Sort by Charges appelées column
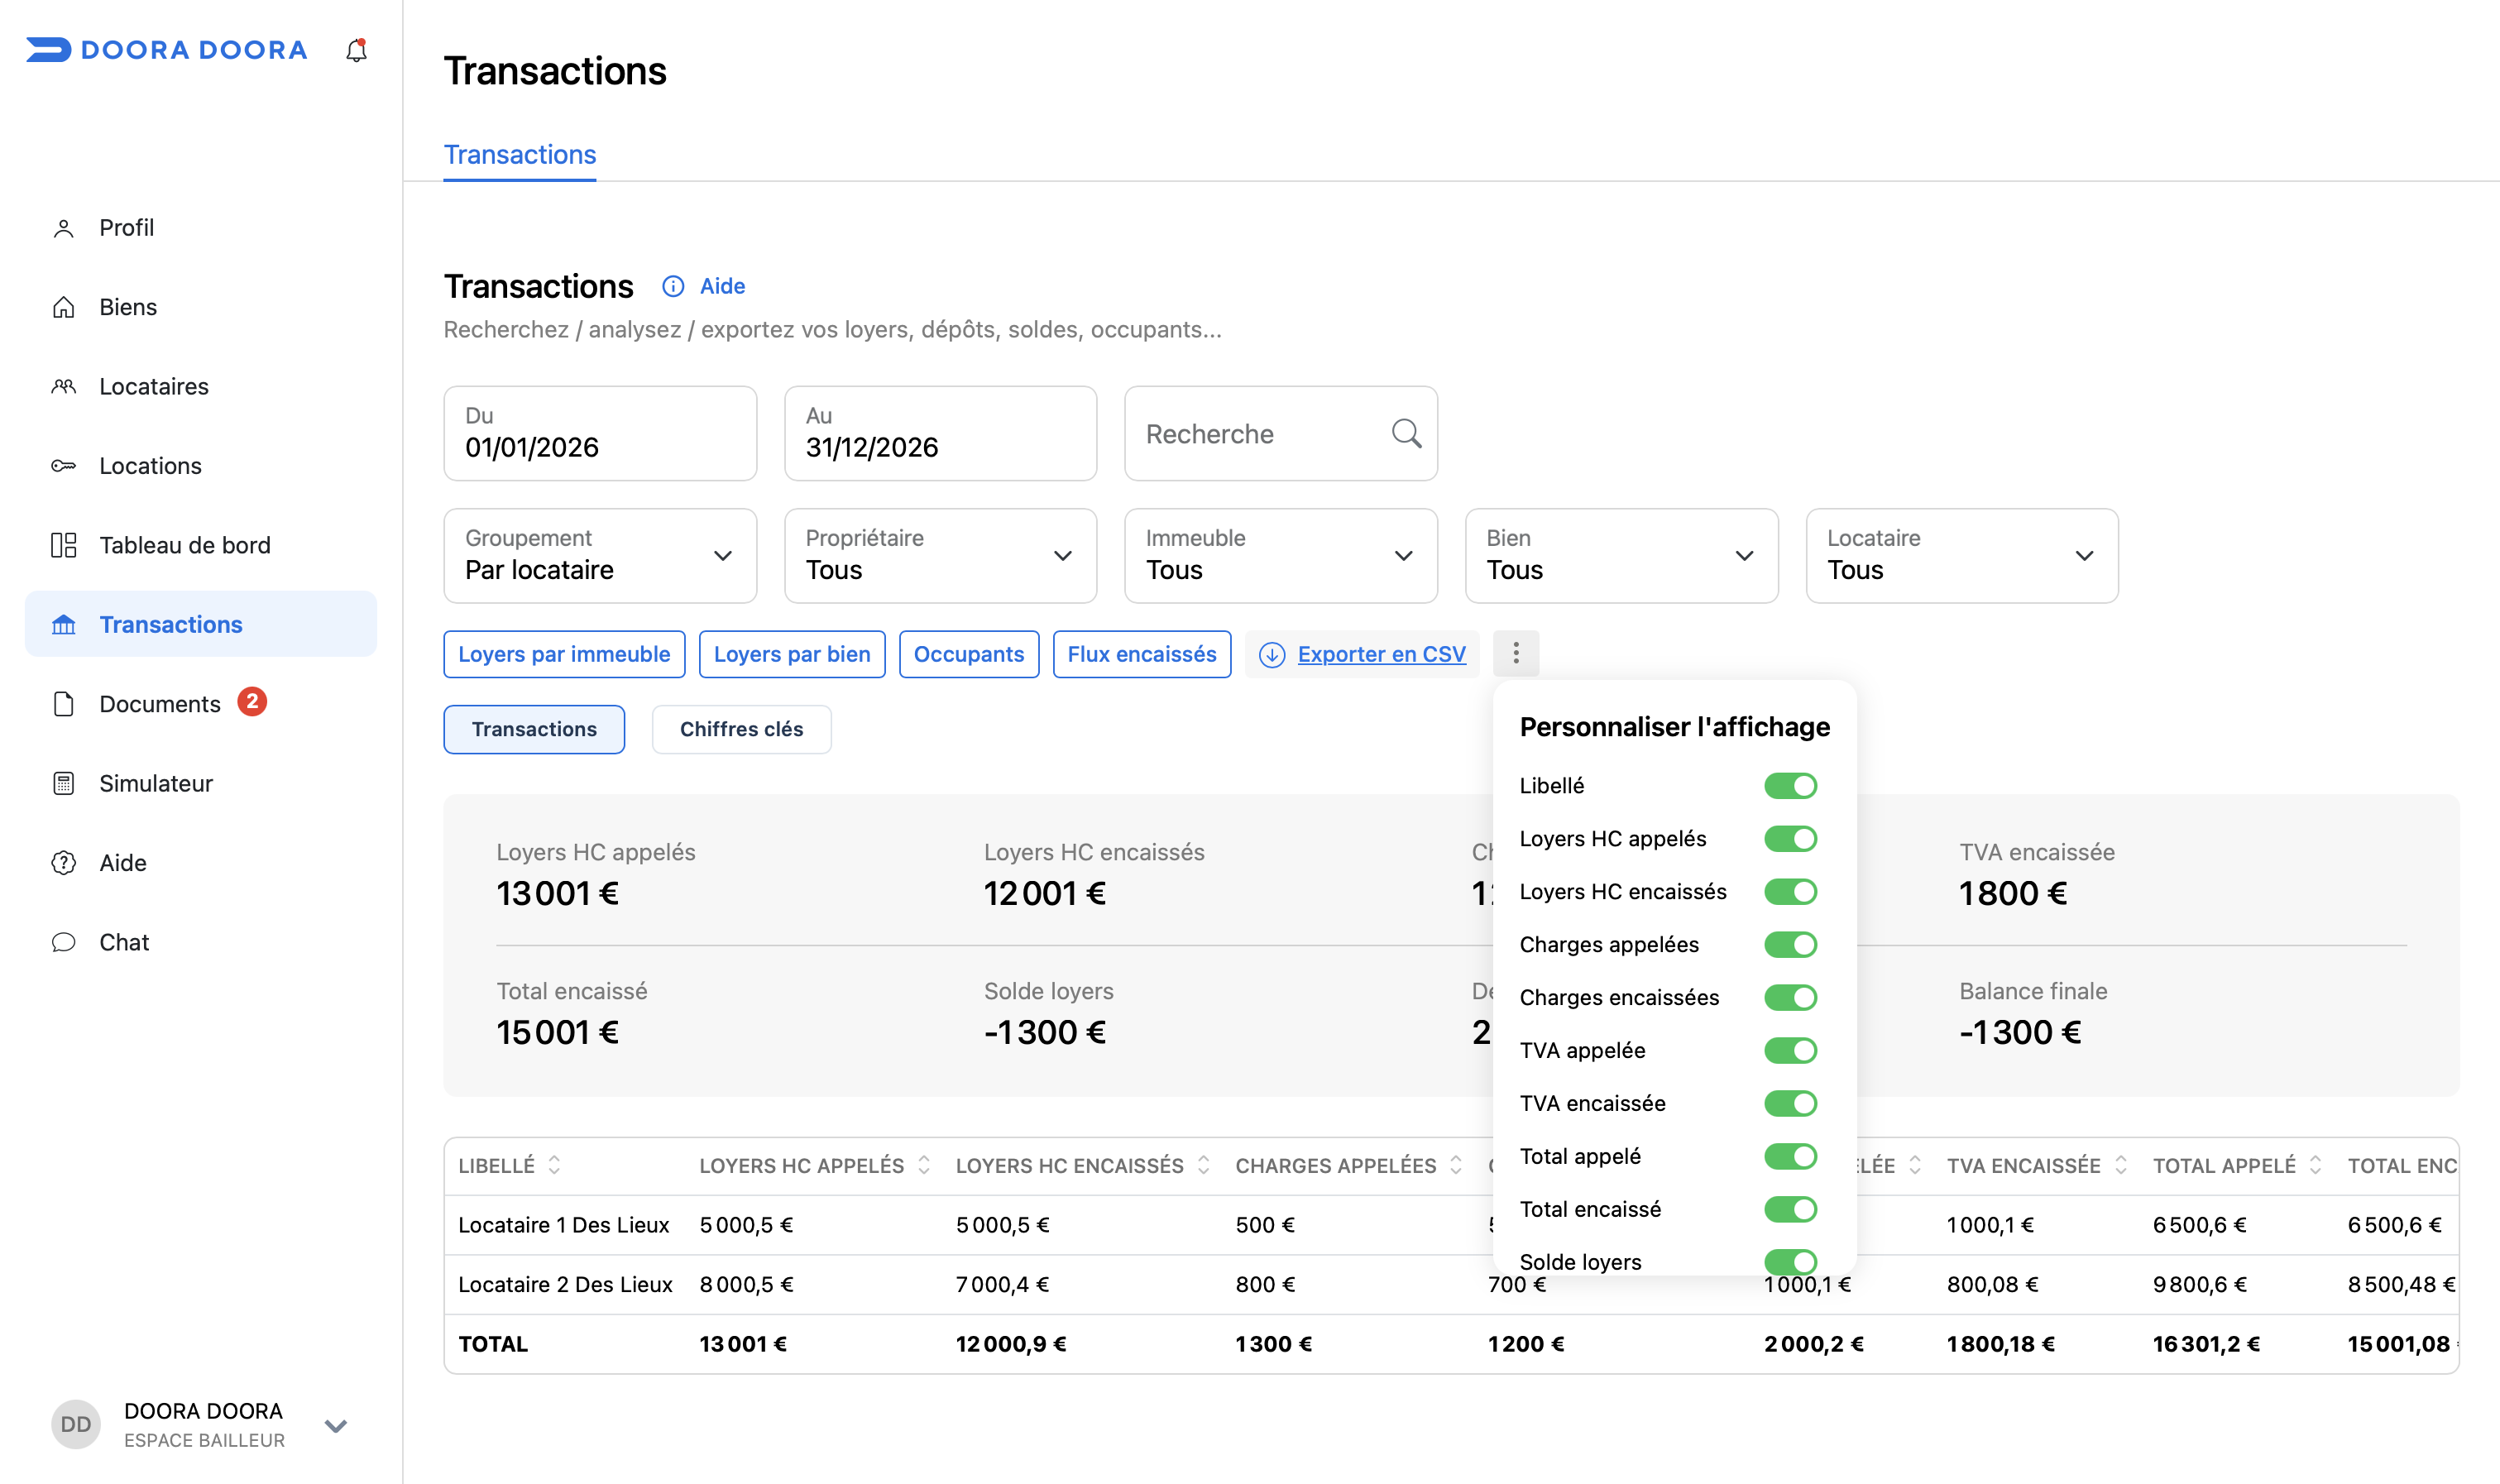Screen dimensions: 2500x1484 [1456, 1165]
